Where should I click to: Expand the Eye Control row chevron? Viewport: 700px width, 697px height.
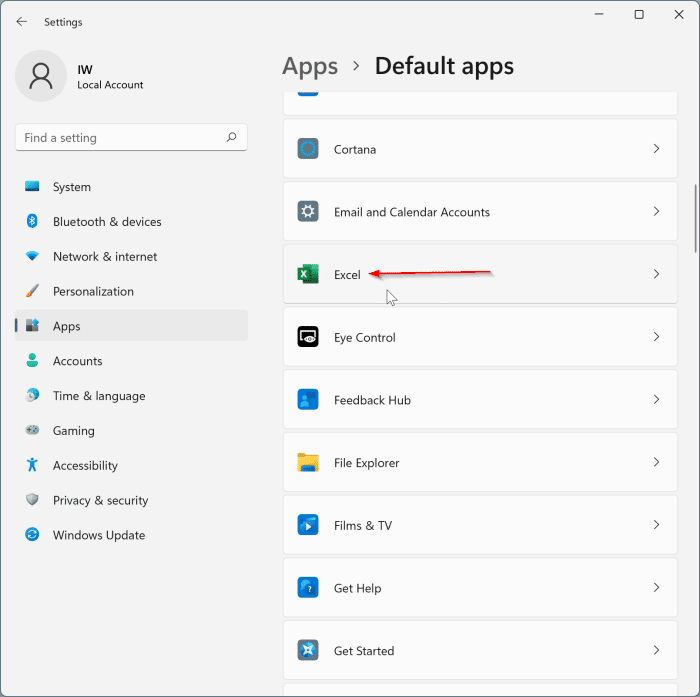point(656,337)
